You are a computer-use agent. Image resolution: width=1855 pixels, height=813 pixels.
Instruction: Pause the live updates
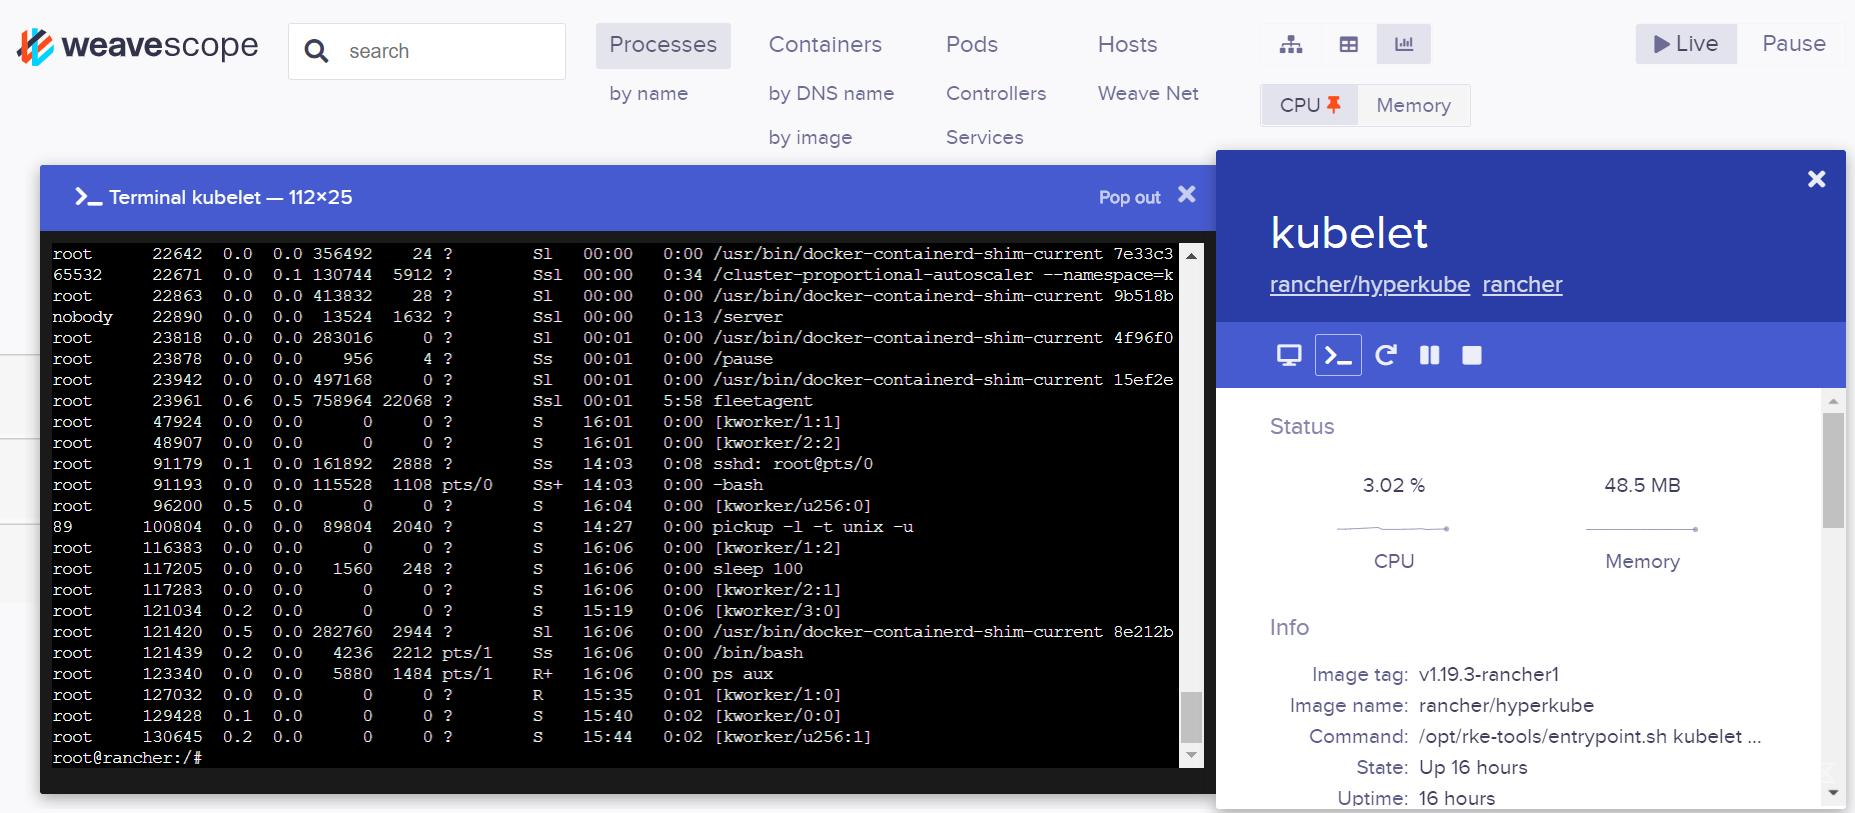[1794, 44]
